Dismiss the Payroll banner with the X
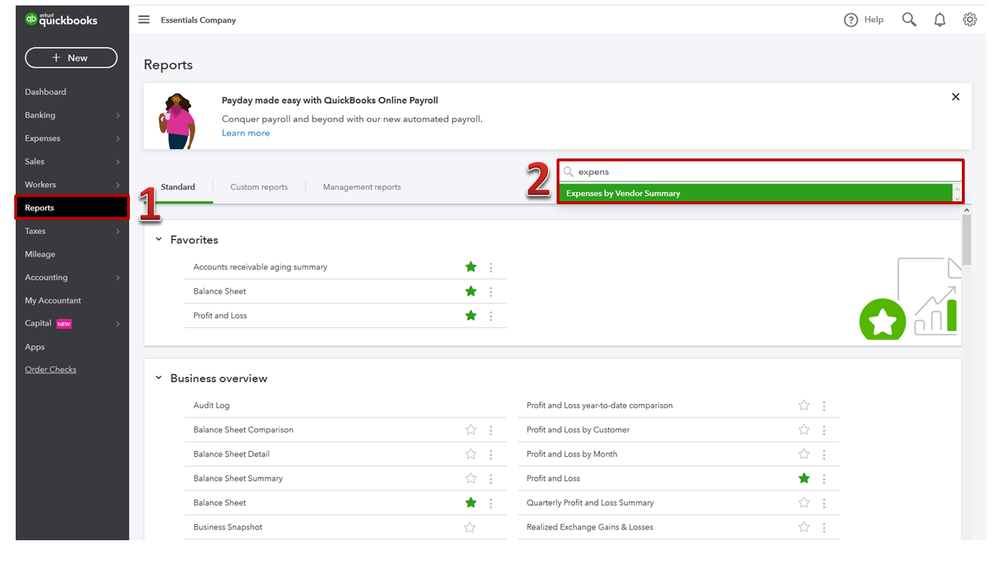 click(x=956, y=97)
